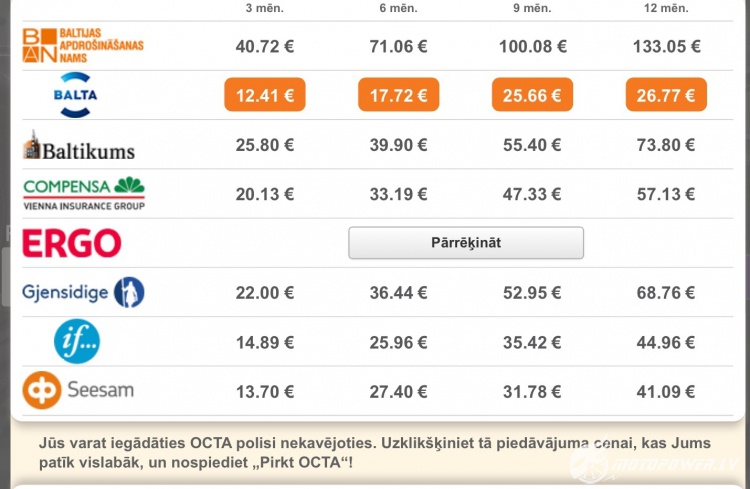Viewport: 750px width, 489px height.
Task: Click the 12 mēn. column header
Action: (666, 8)
